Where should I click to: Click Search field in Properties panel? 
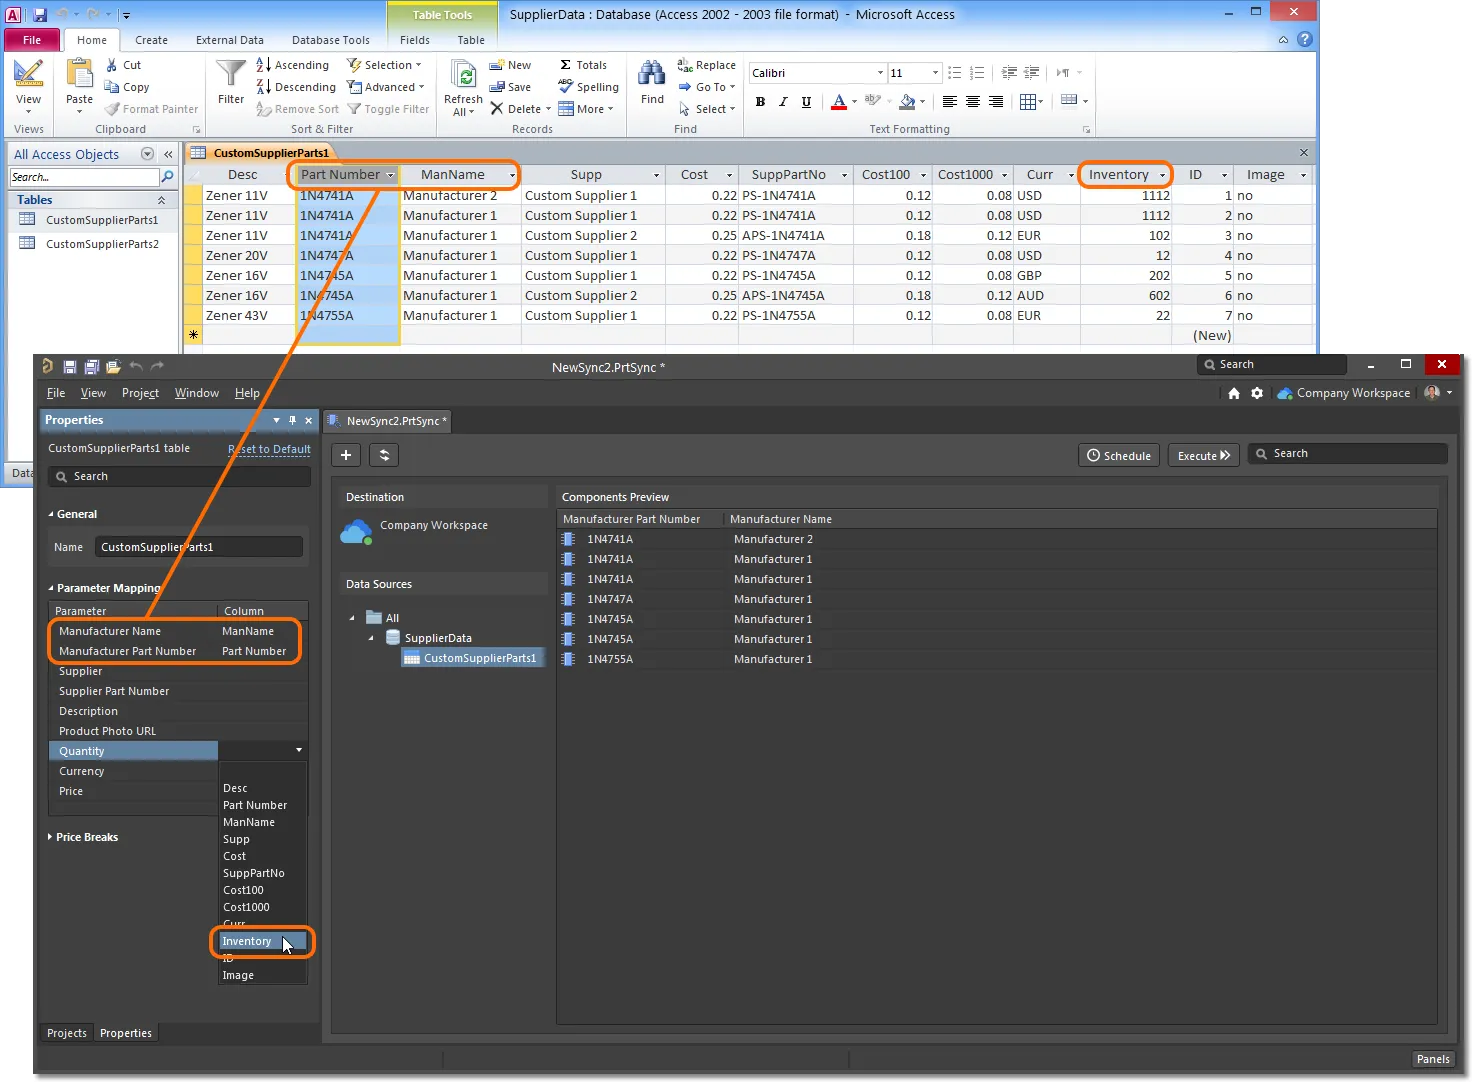click(x=180, y=477)
